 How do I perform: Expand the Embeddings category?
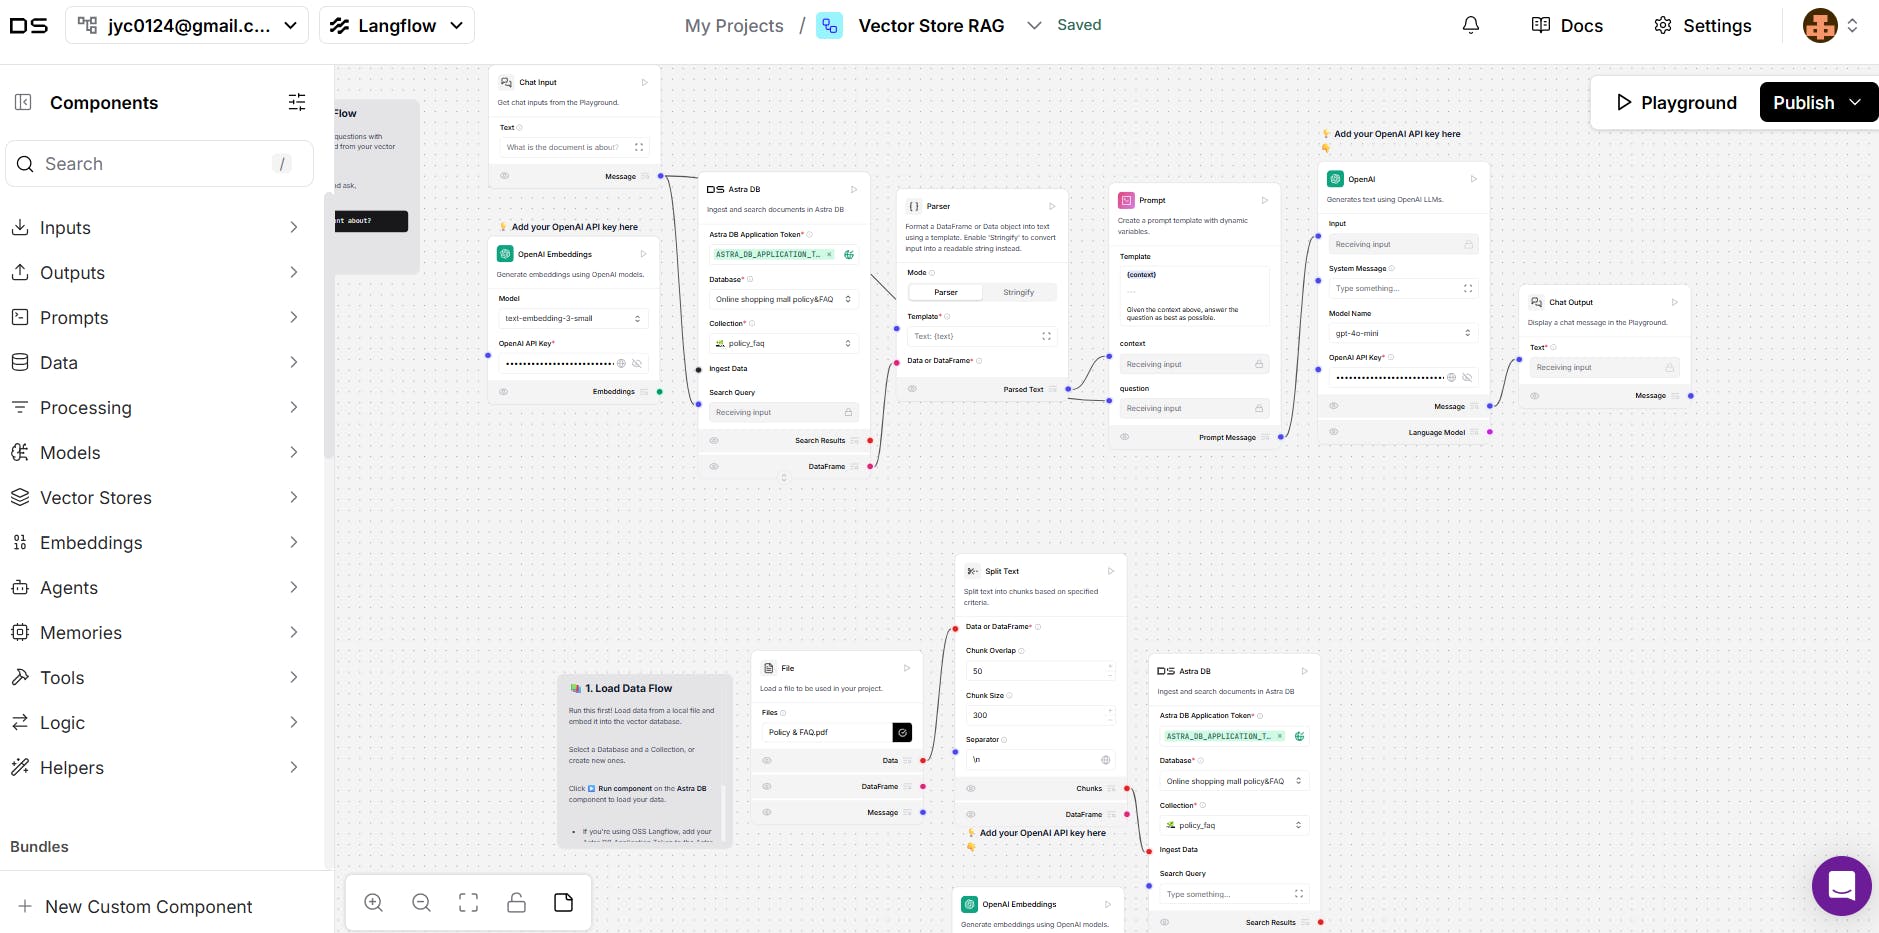[x=155, y=542]
